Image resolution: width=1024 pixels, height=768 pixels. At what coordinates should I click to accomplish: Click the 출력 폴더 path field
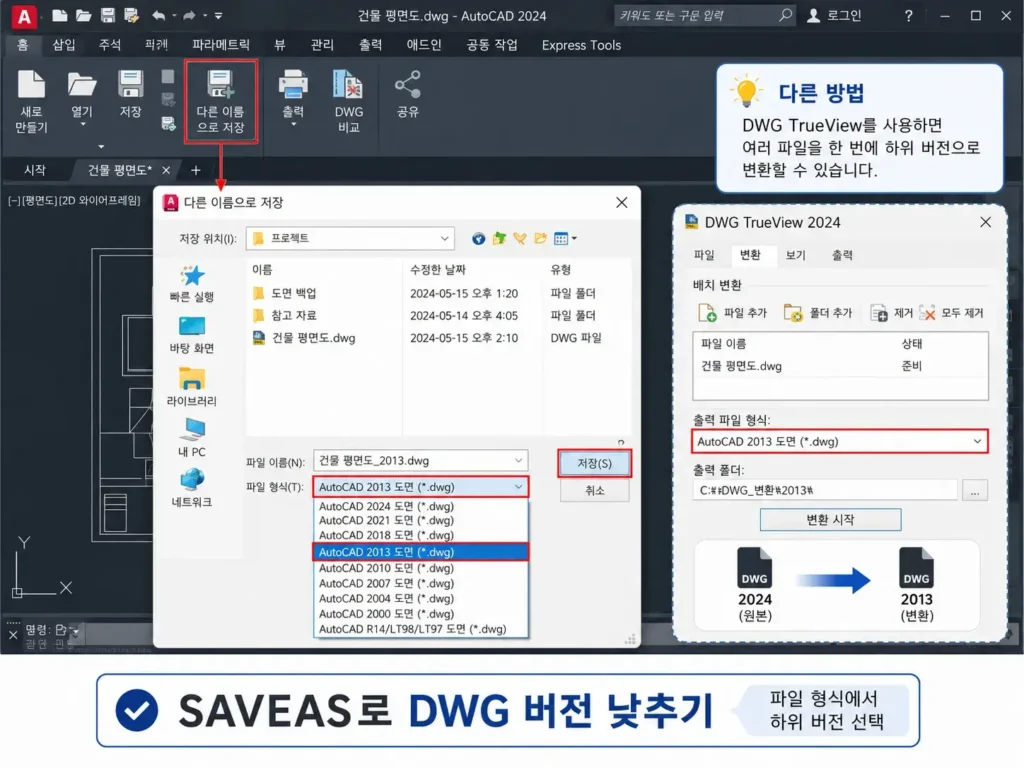pos(825,490)
